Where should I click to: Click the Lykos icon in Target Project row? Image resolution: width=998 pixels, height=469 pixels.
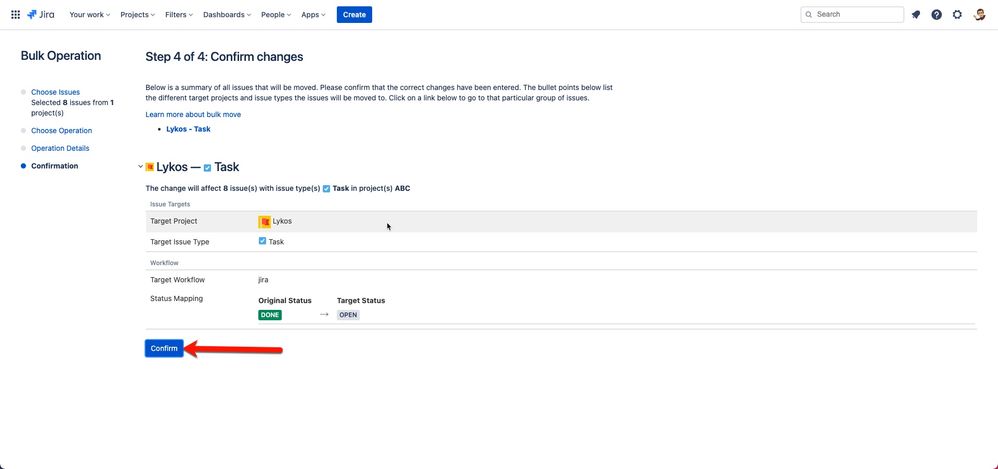tap(264, 221)
